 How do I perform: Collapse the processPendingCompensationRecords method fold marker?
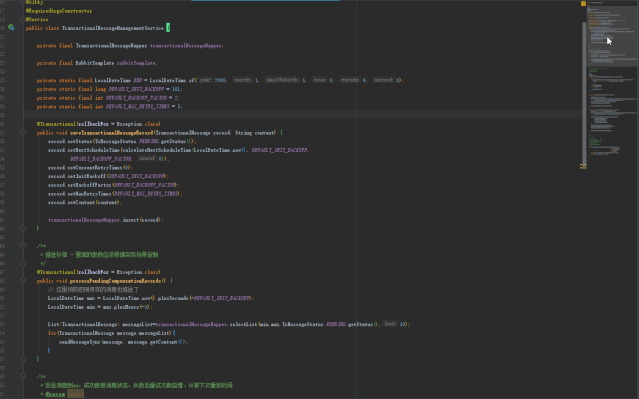23,281
